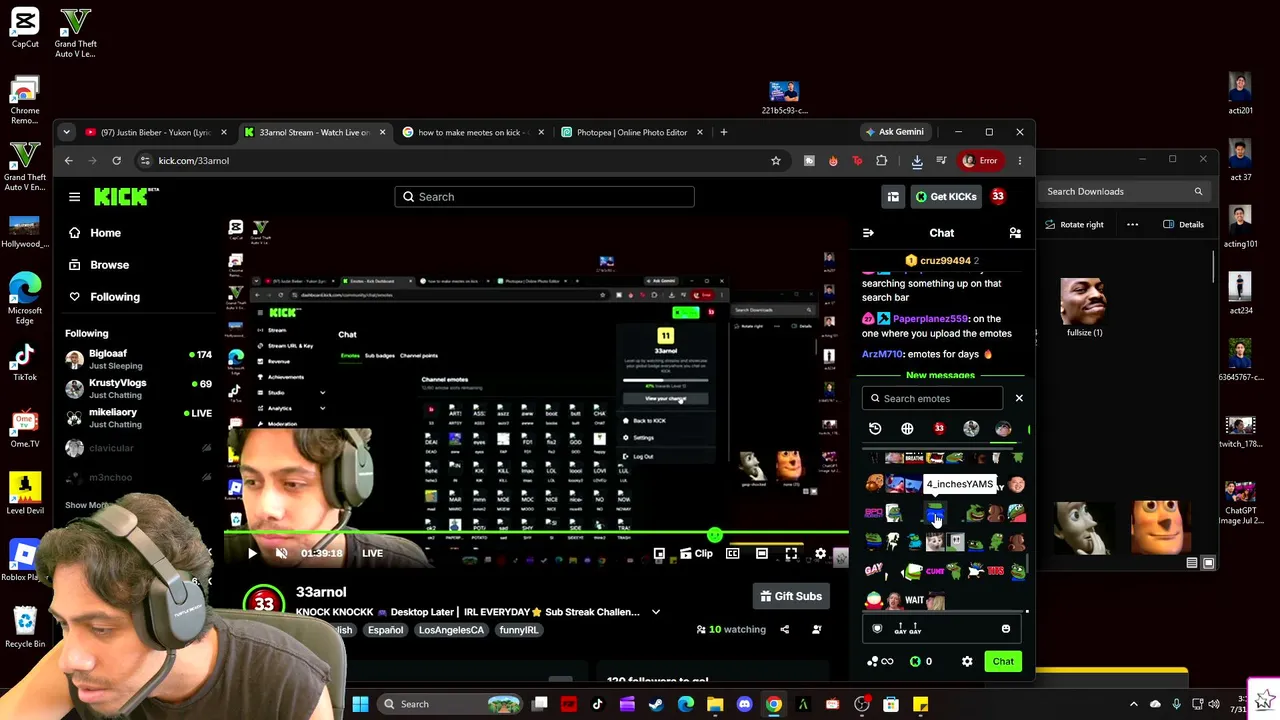The height and width of the screenshot is (720, 1280).
Task: Open chat users list icon
Action: point(1015,233)
